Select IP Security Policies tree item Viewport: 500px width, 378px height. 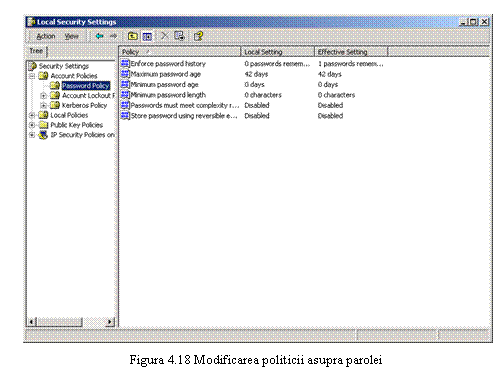click(82, 135)
